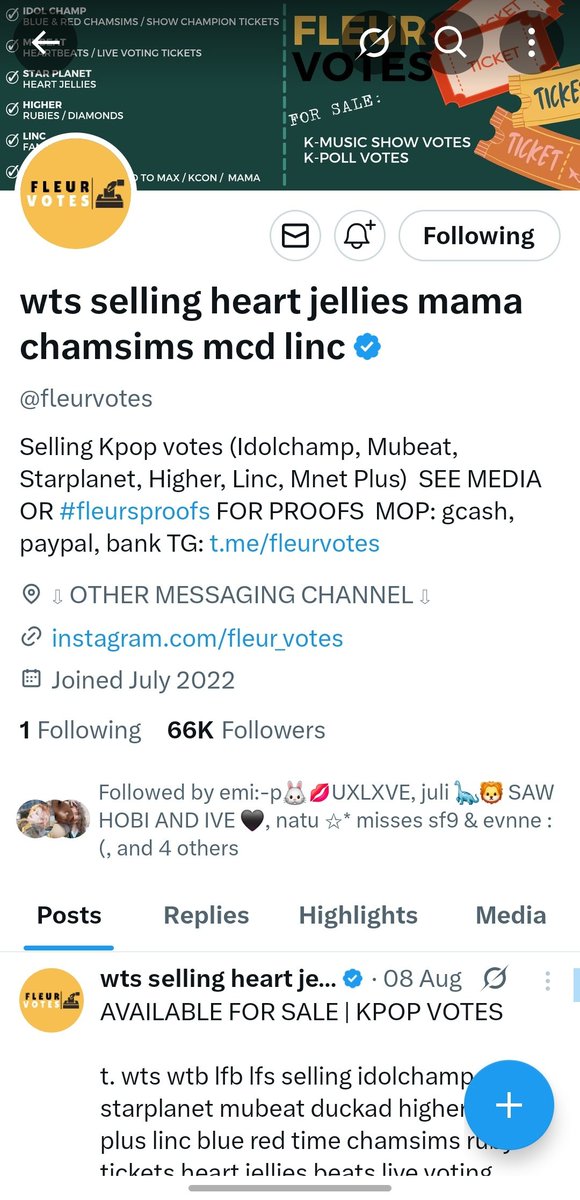Toggle the Following button

click(x=479, y=236)
